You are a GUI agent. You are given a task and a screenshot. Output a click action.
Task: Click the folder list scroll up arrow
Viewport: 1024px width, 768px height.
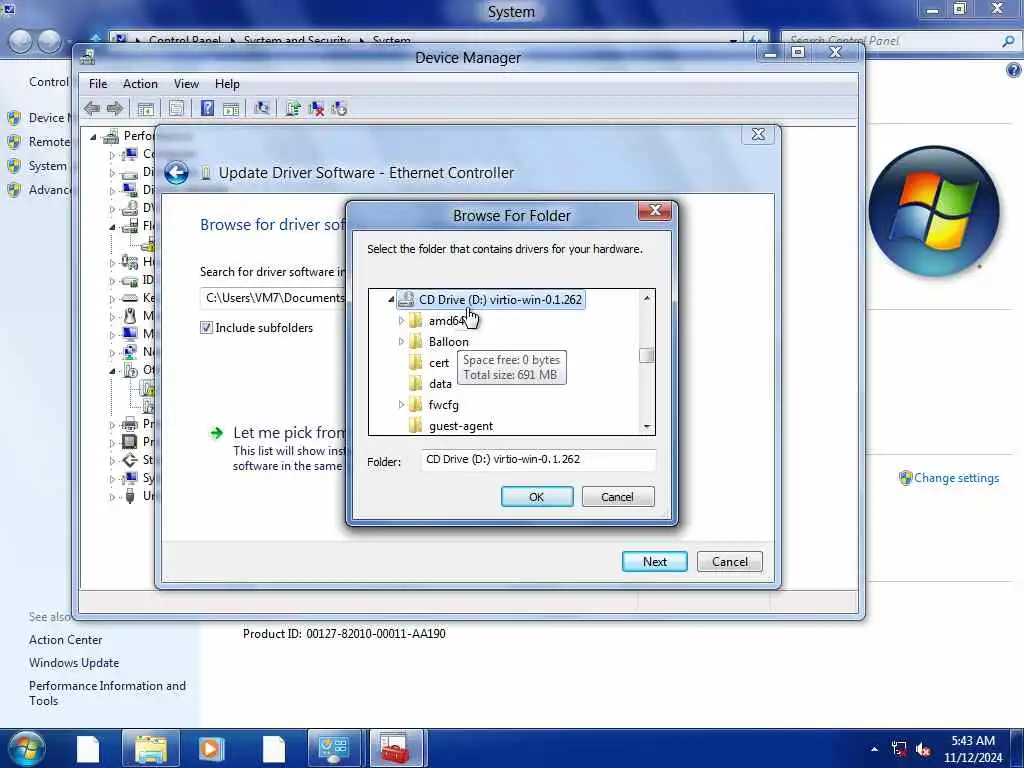coord(647,298)
